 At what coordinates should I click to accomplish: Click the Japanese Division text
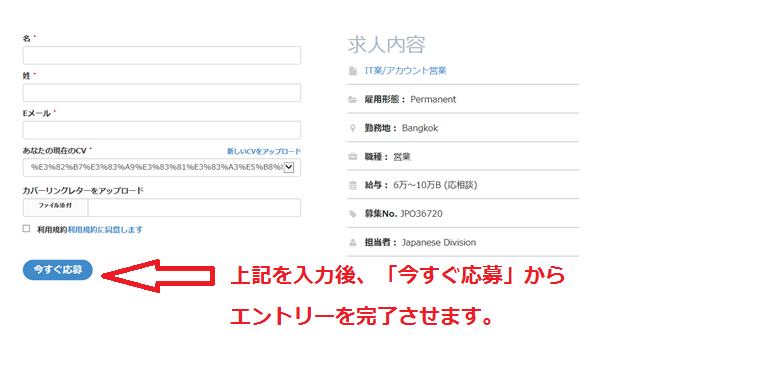click(439, 242)
